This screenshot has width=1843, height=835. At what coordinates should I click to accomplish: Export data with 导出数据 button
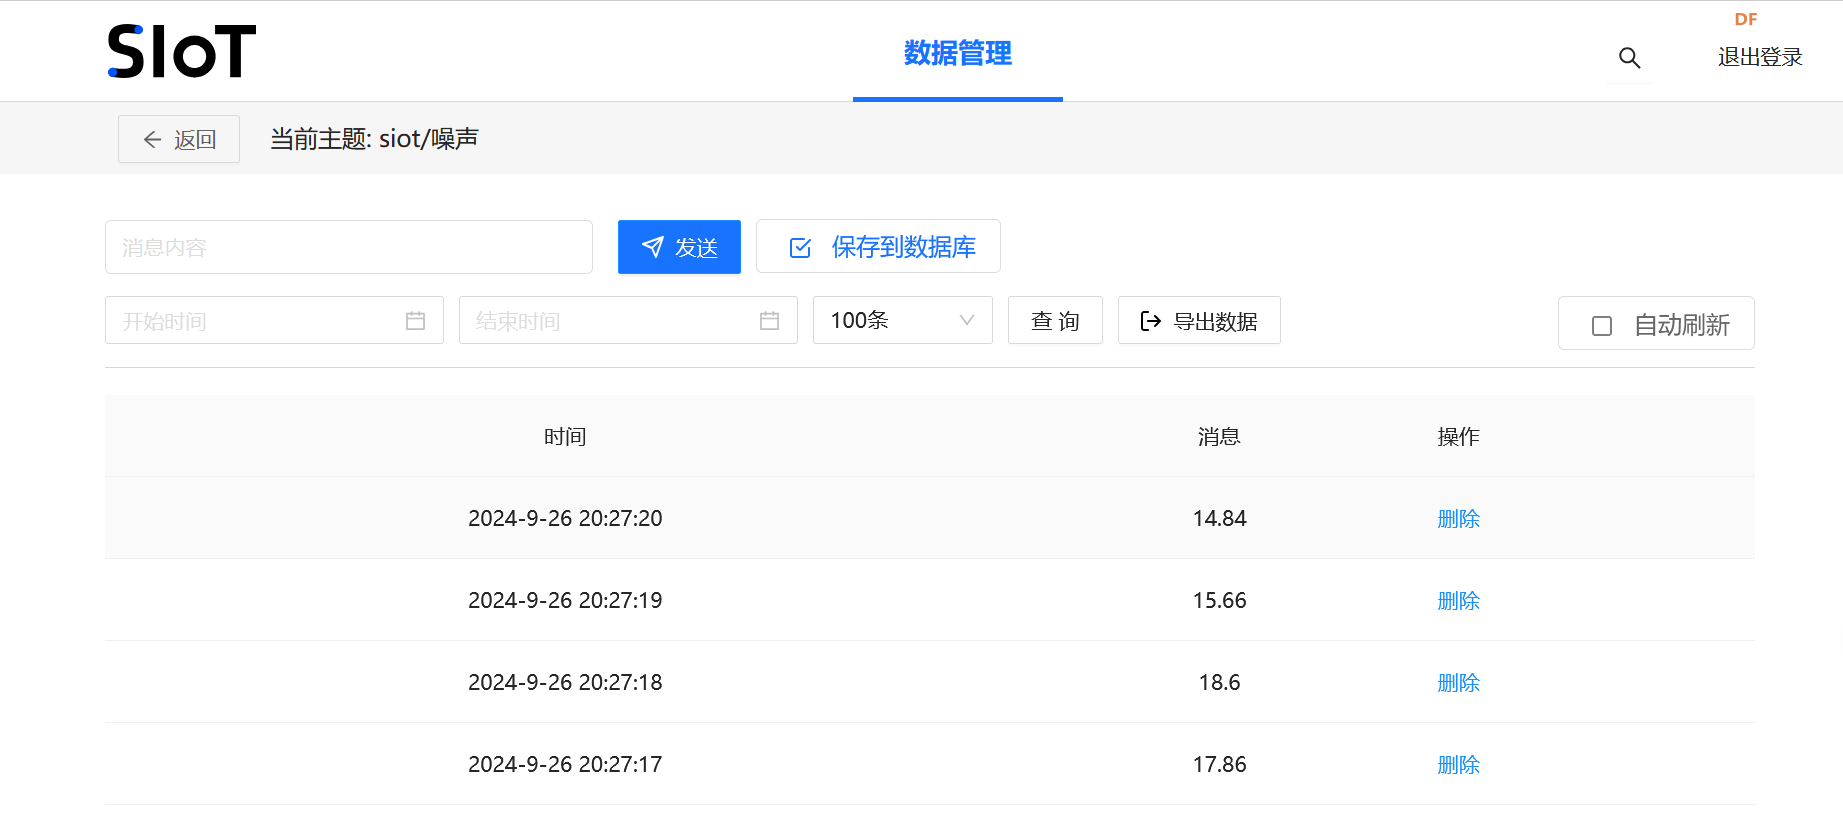coord(1199,320)
